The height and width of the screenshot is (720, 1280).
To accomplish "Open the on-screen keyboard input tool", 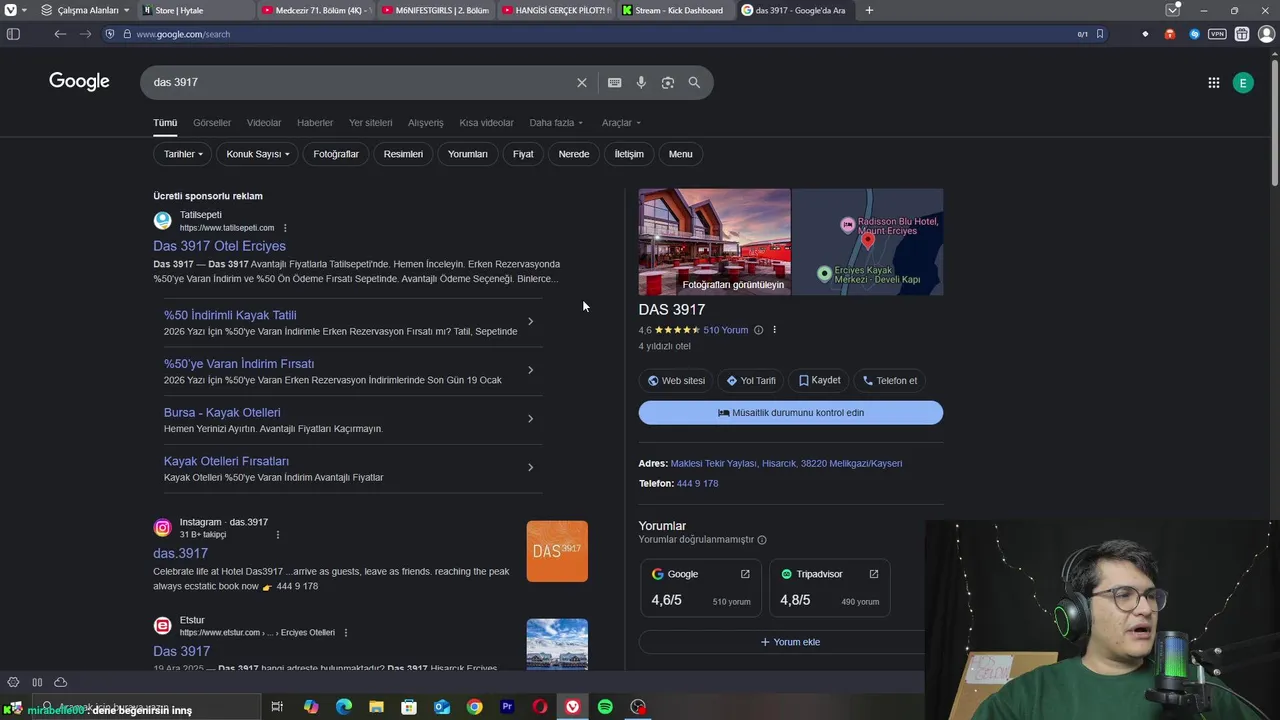I will (614, 83).
